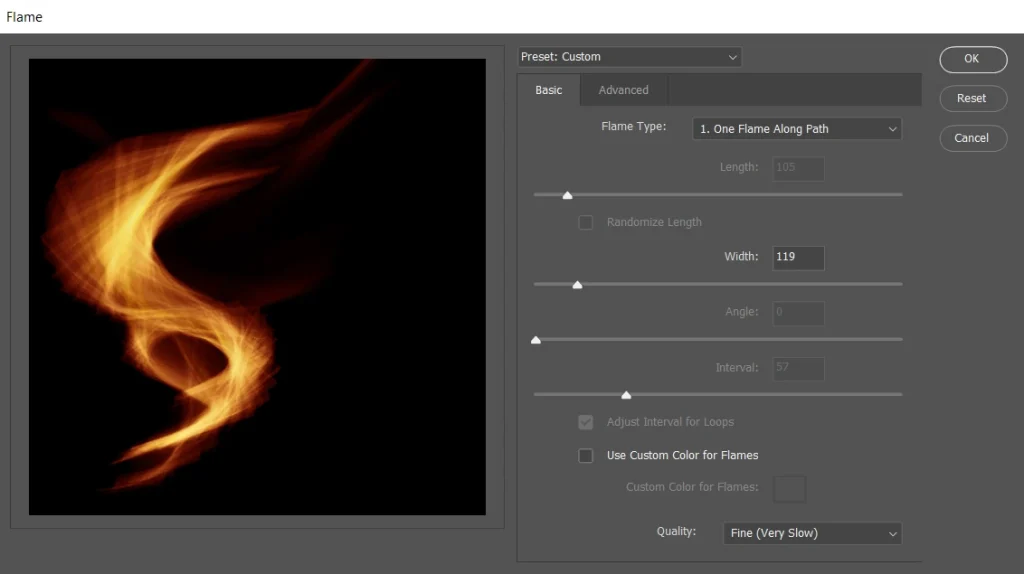Viewport: 1024px width, 574px height.
Task: Click the flame preview image
Action: point(257,286)
